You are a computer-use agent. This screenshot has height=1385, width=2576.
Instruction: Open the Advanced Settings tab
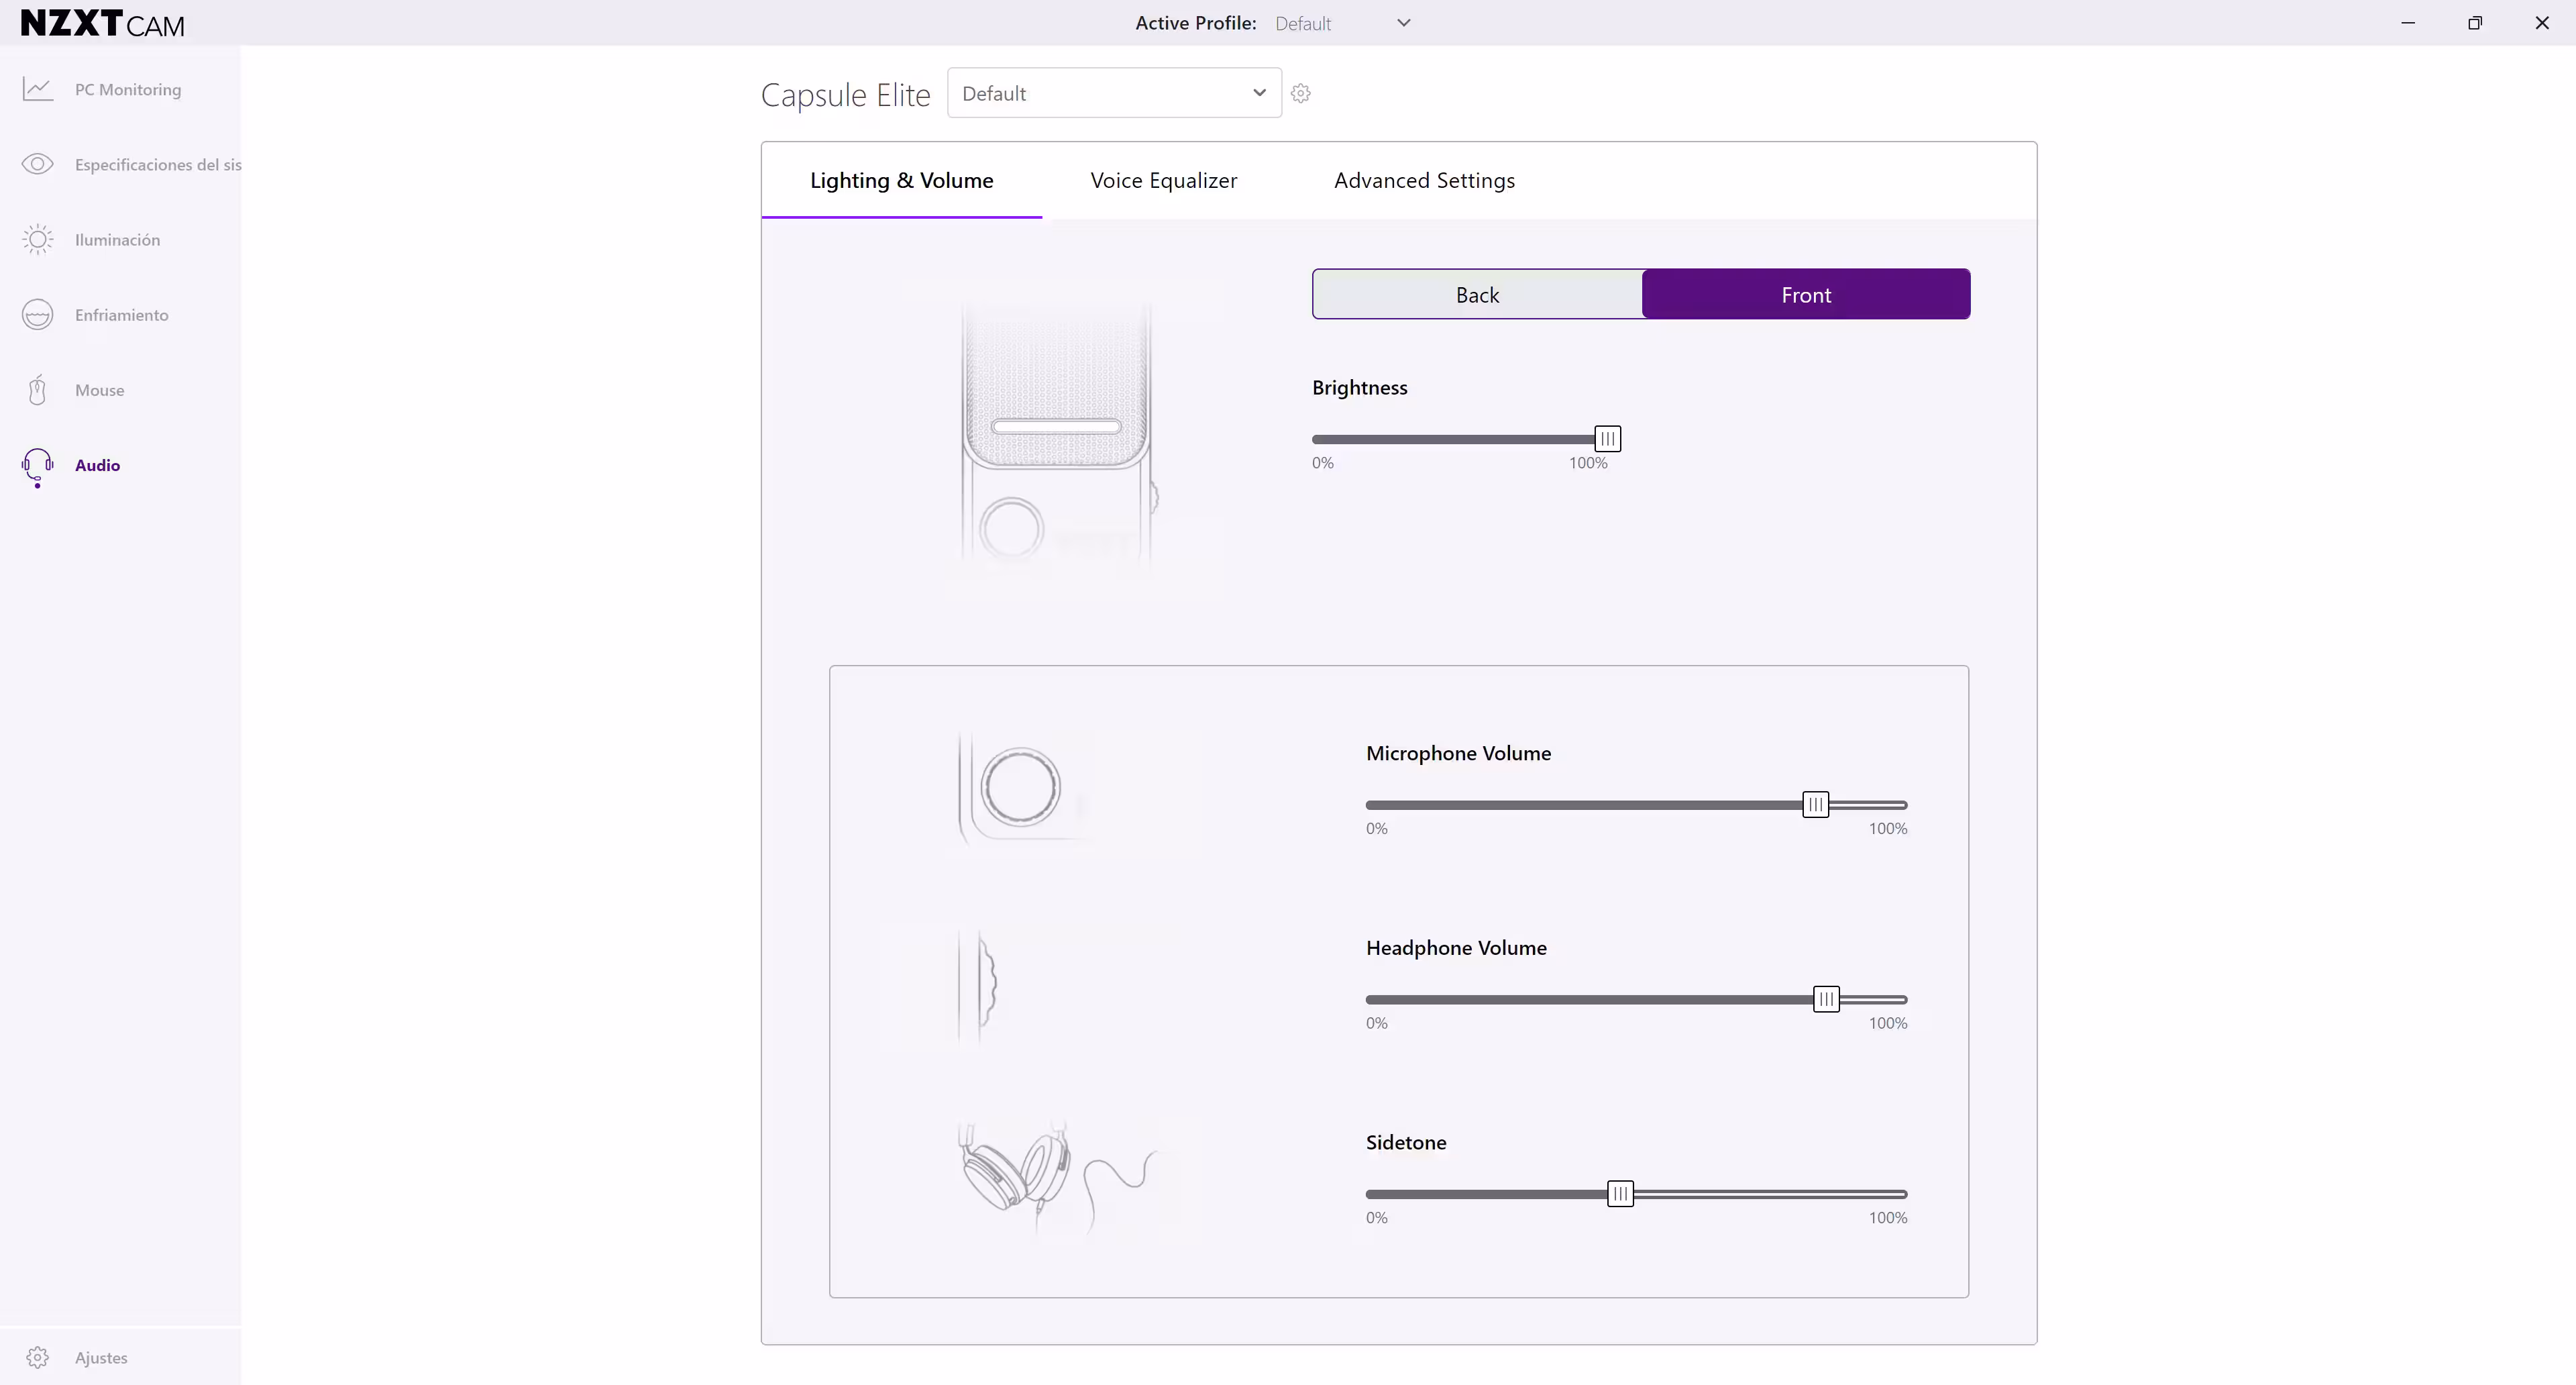(x=1424, y=181)
